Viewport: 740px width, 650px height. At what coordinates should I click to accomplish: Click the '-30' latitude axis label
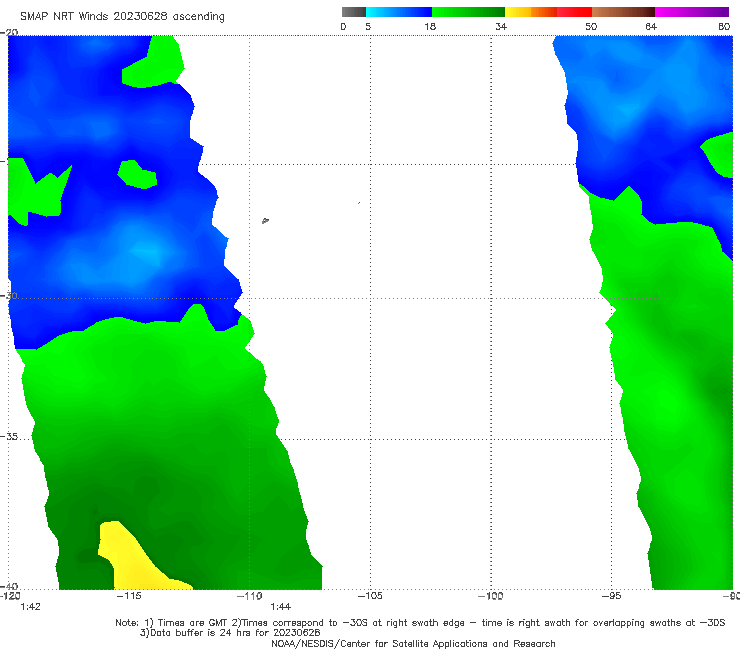[x=9, y=295]
